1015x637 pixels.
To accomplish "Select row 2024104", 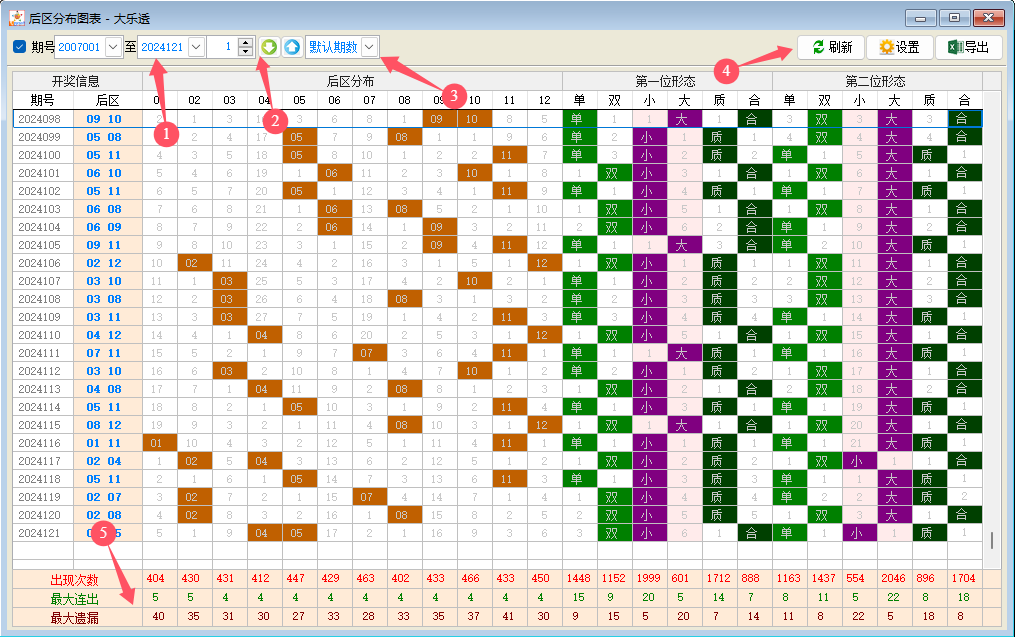I will 497,227.
